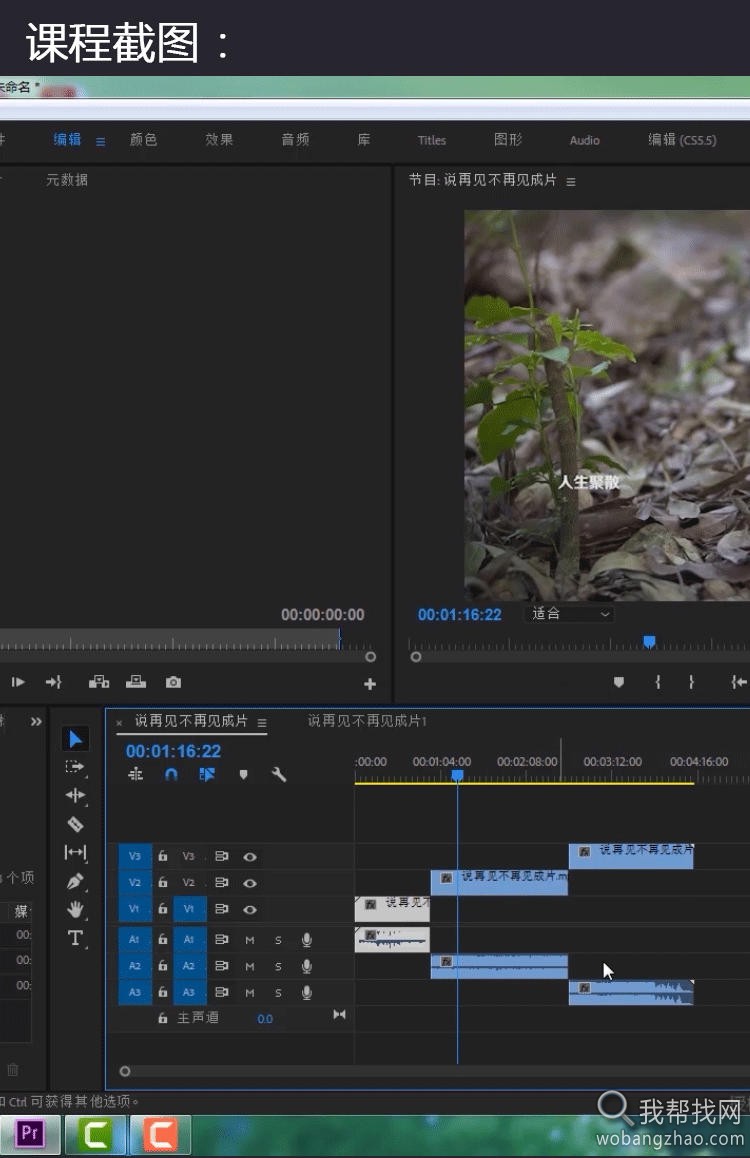Add marker in program monitor
This screenshot has width=750, height=1158.
619,682
